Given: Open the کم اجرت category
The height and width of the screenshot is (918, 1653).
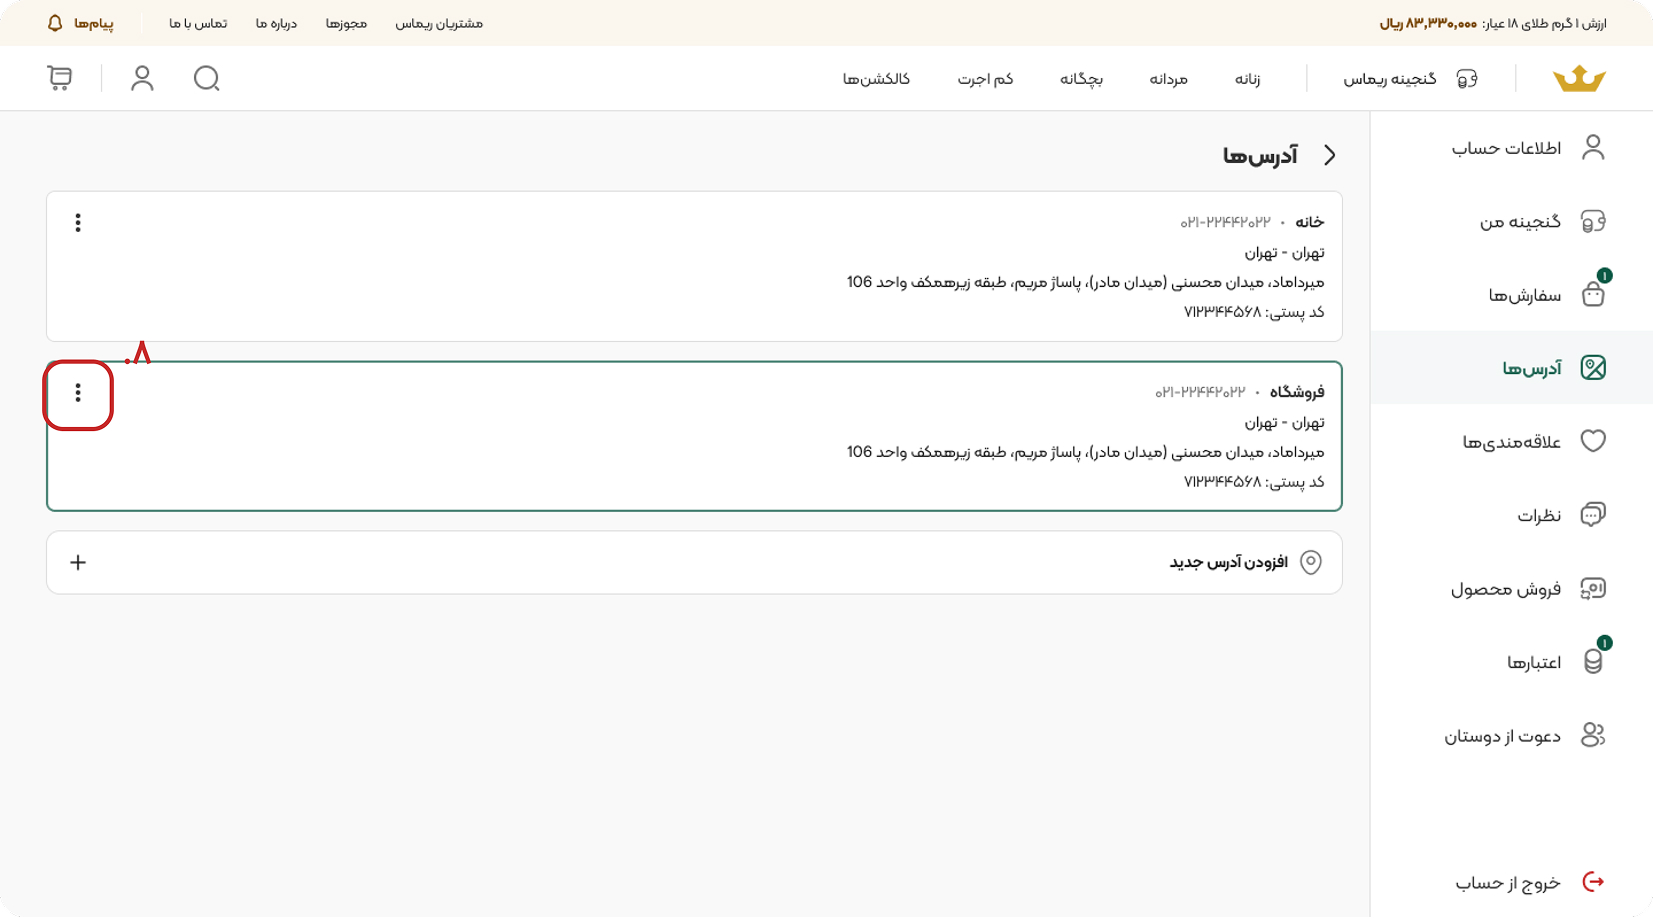Looking at the screenshot, I should tap(985, 79).
